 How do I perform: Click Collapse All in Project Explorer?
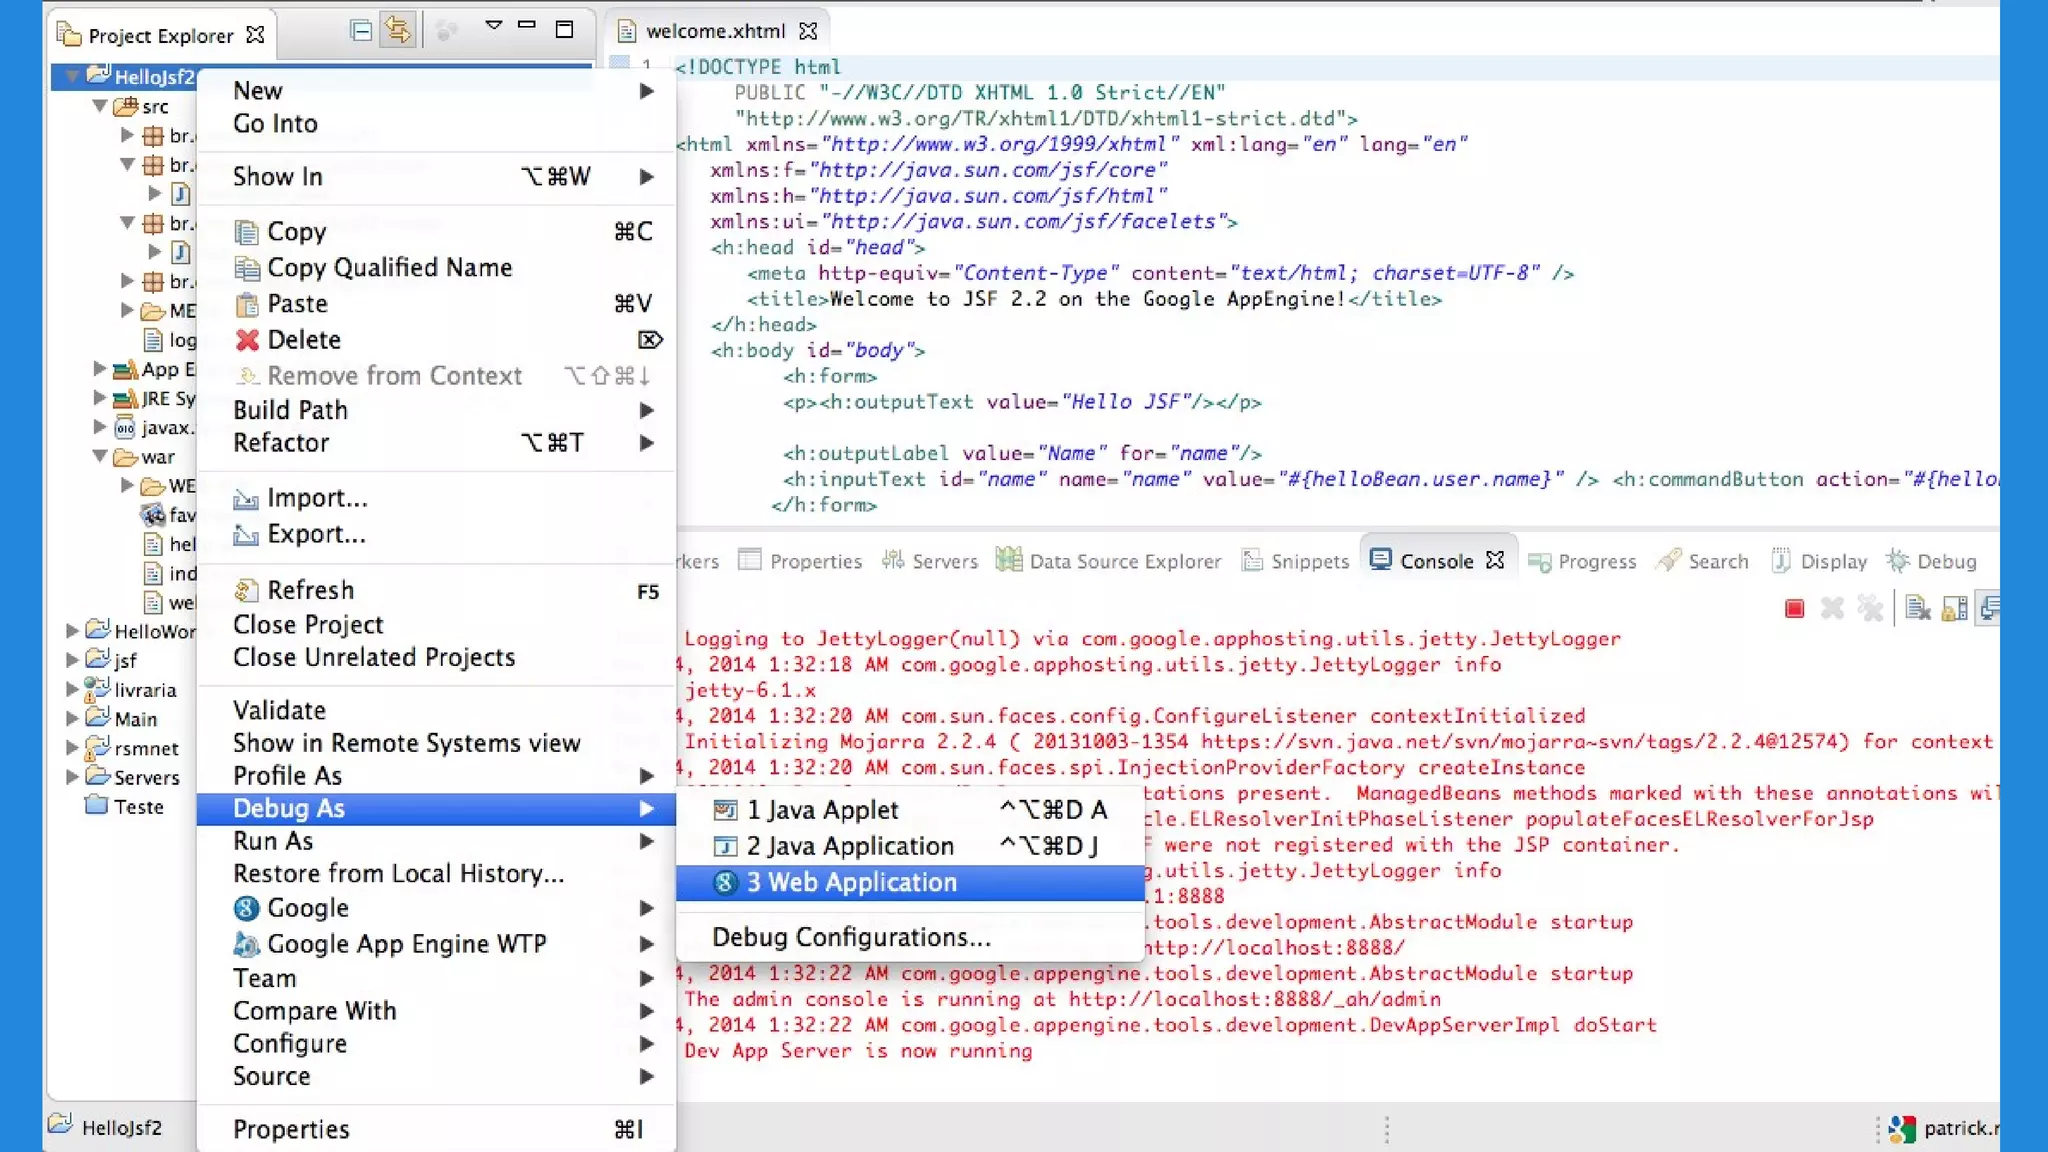click(361, 31)
